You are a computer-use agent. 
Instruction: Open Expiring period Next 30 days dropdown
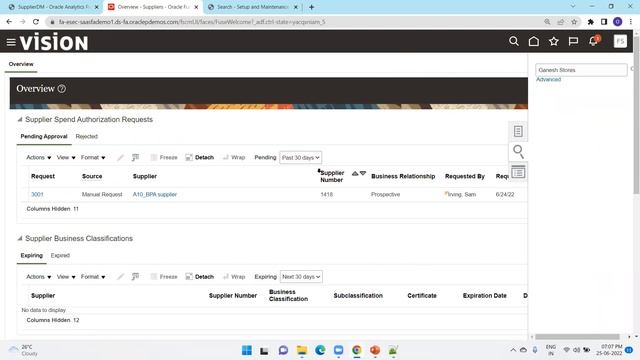(301, 277)
